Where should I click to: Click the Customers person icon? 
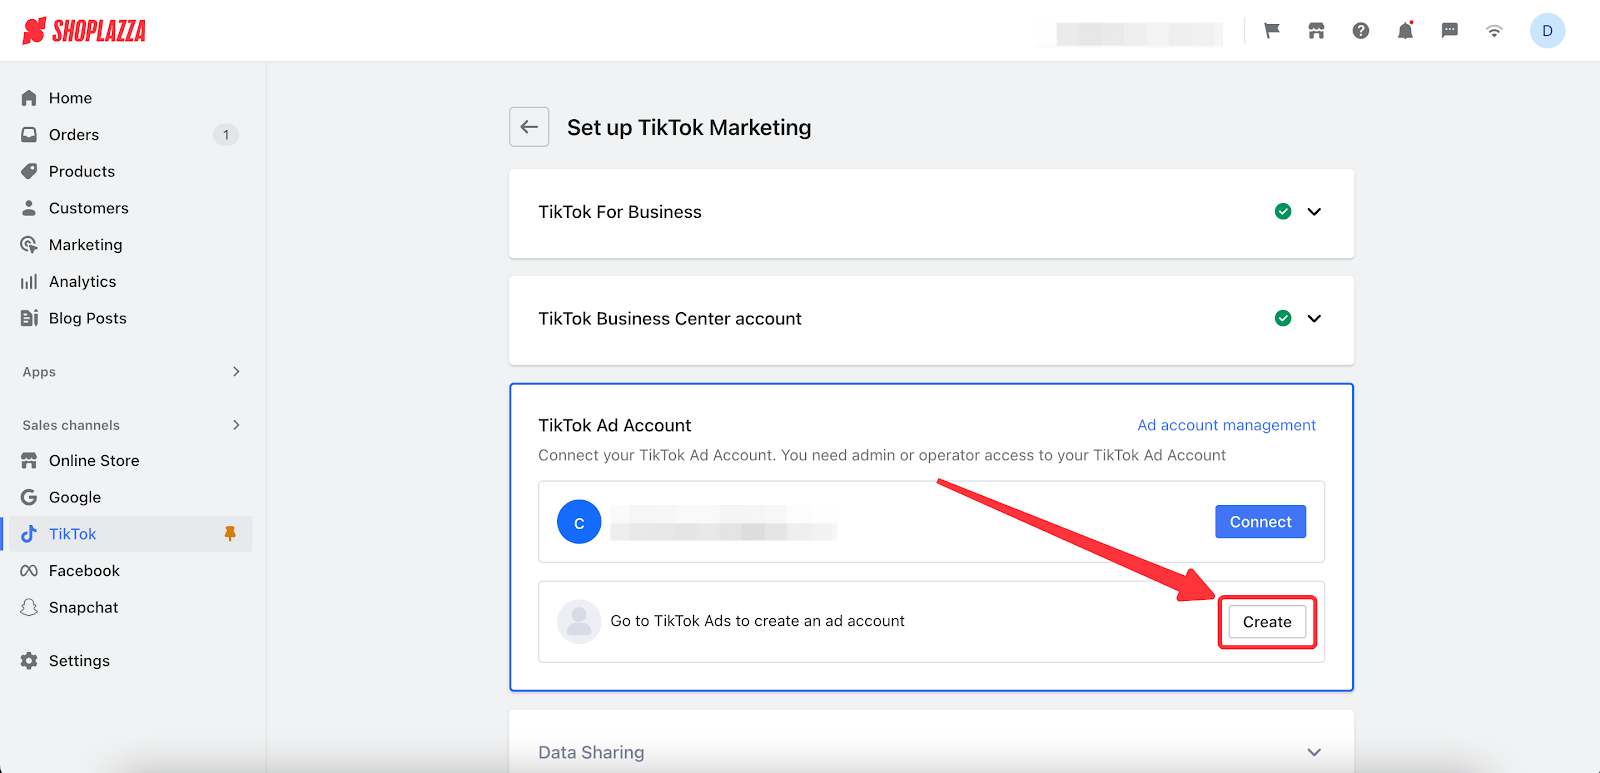pyautogui.click(x=29, y=208)
